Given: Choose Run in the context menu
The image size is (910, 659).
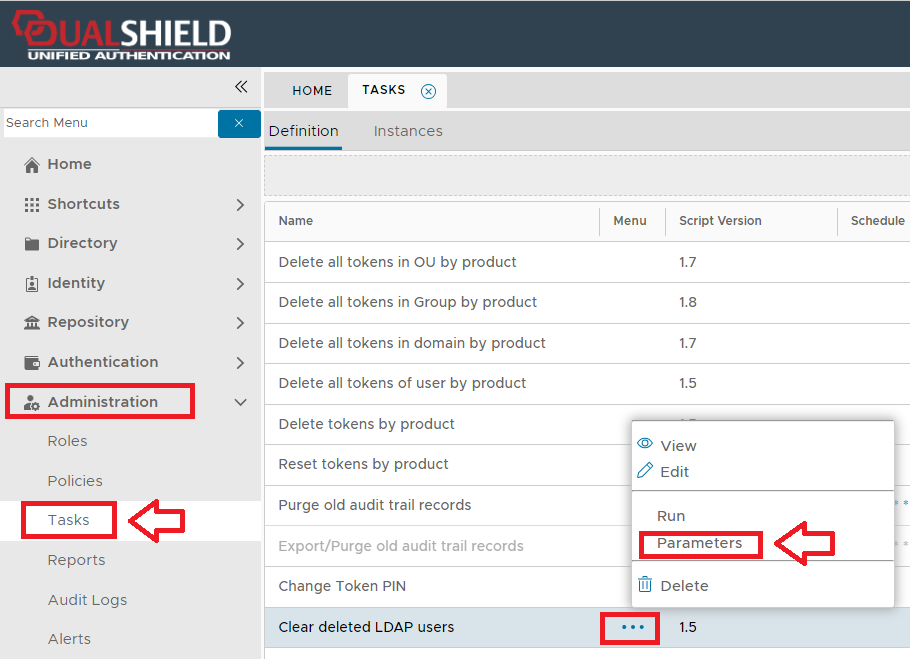Looking at the screenshot, I should 671,516.
